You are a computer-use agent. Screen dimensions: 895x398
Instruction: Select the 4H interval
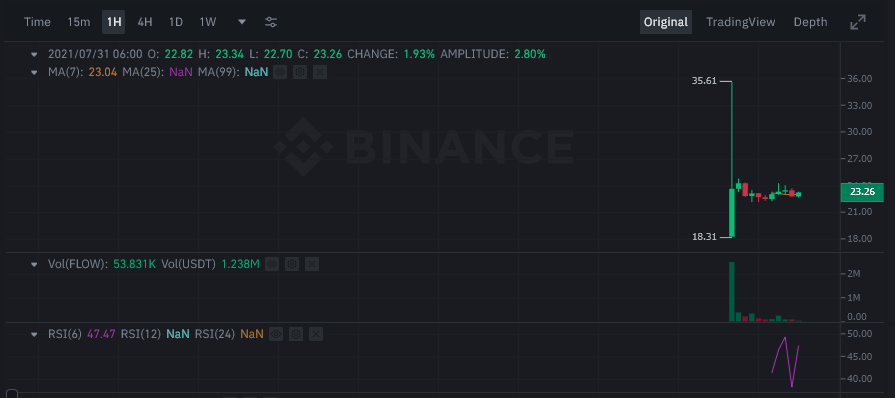[x=145, y=22]
